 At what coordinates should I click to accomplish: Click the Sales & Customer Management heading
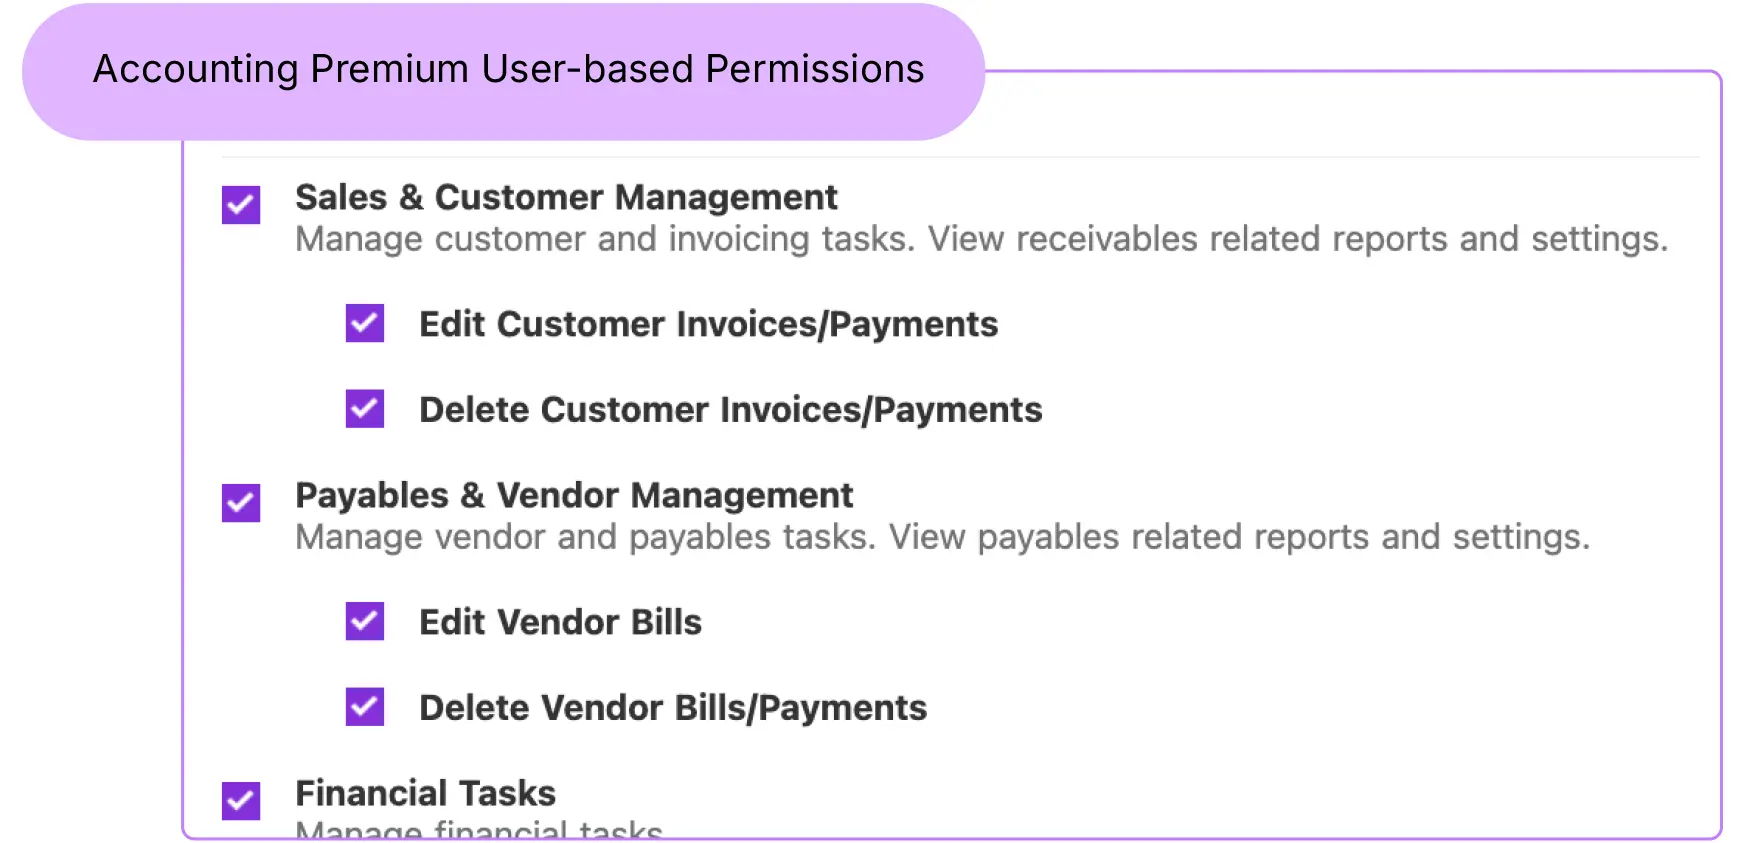click(x=566, y=198)
